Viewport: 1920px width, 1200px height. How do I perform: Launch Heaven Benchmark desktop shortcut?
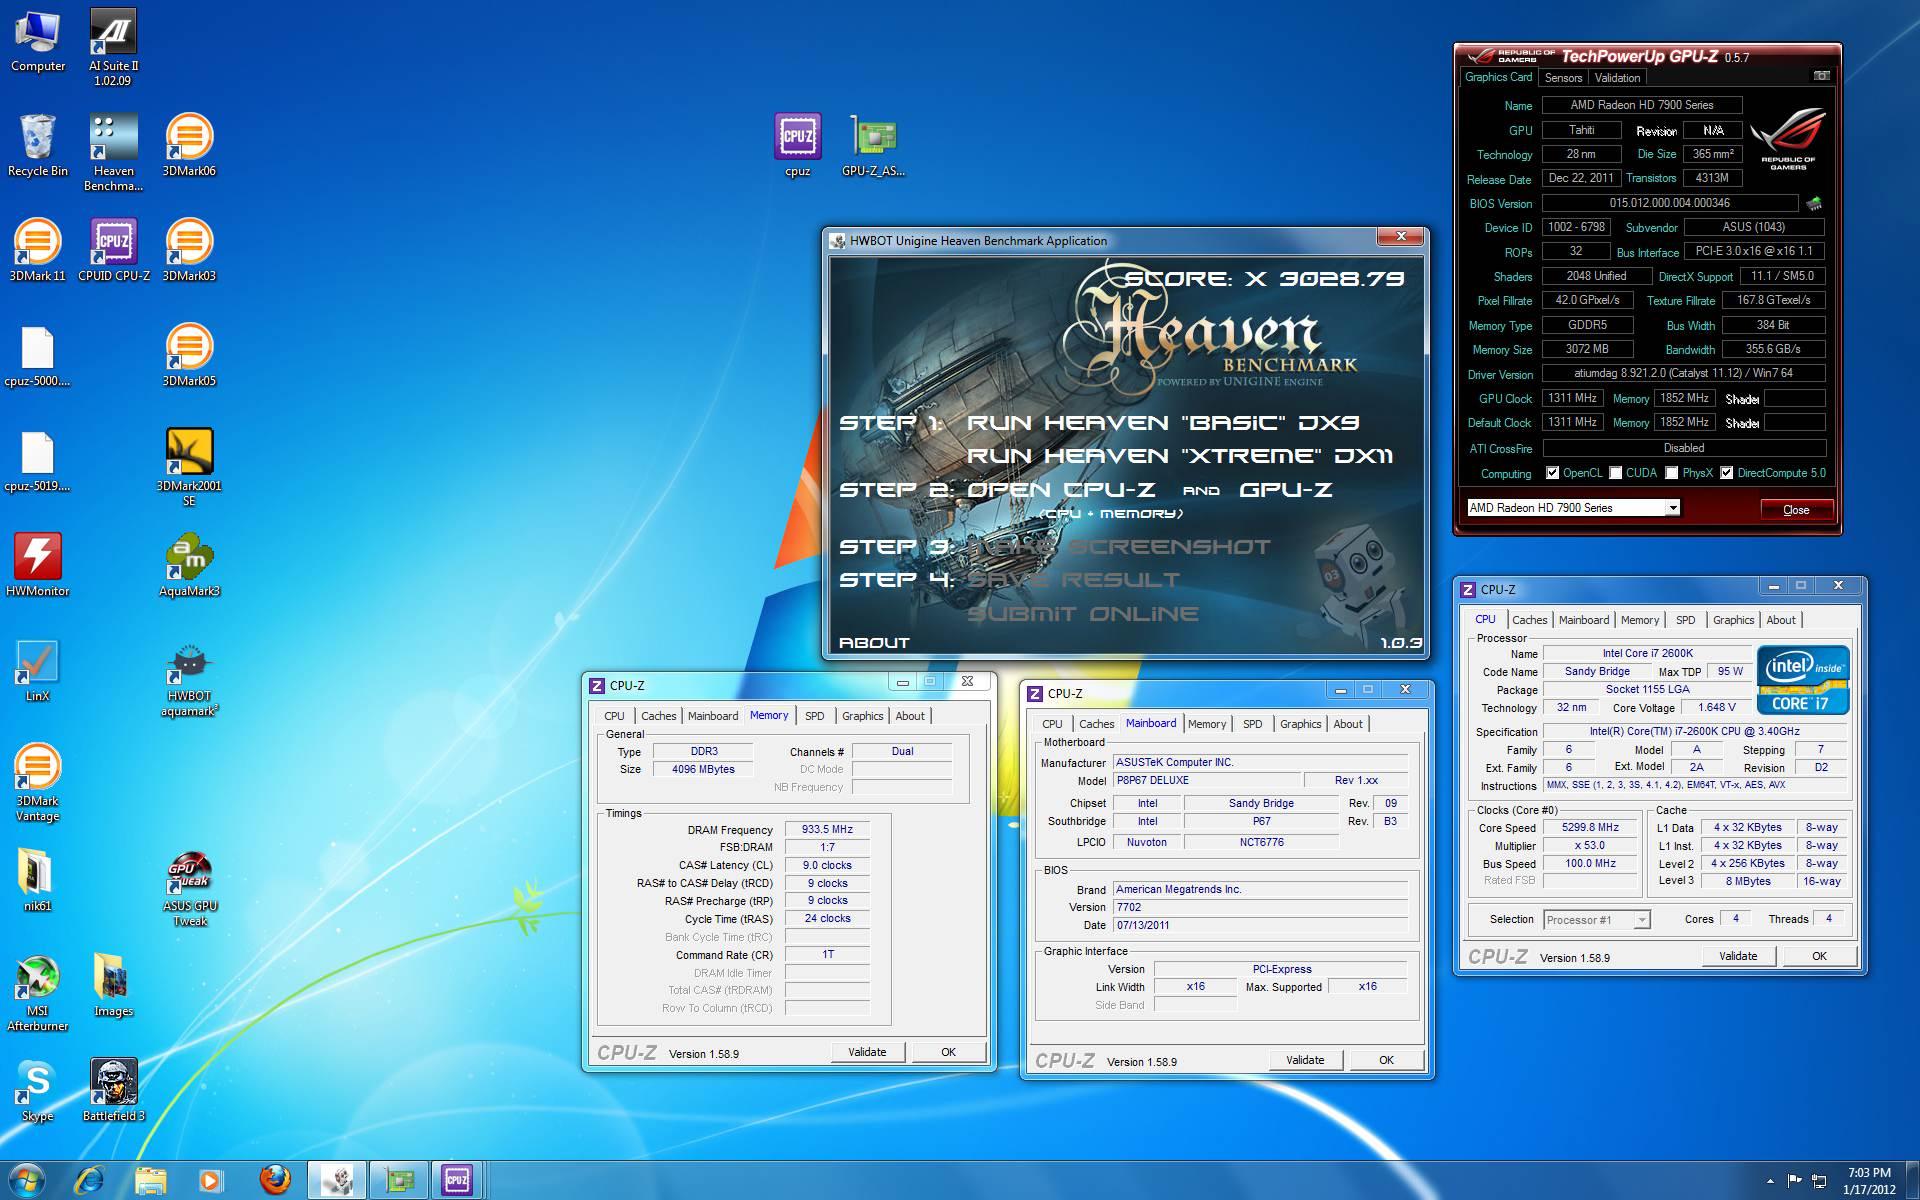113,152
